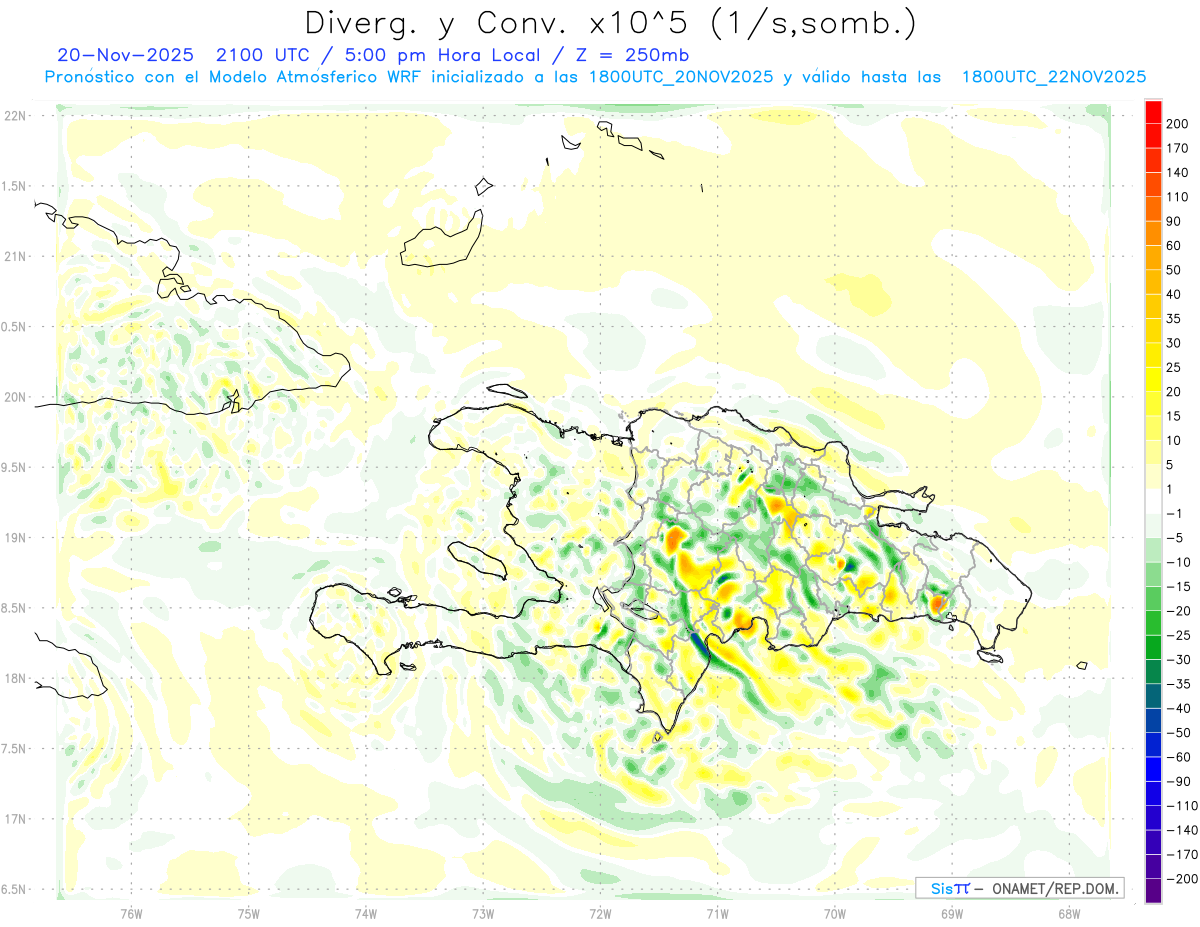Viewport: 1200px width, 927px height.
Task: Click the 6.5N latitude label
Action: pyautogui.click(x=14, y=890)
